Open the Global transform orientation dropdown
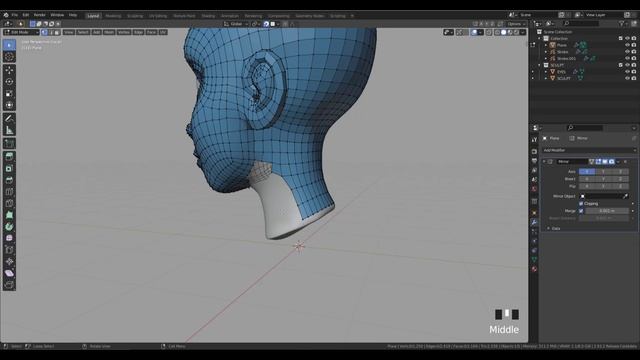Viewport: 640px width, 360px height. point(236,24)
